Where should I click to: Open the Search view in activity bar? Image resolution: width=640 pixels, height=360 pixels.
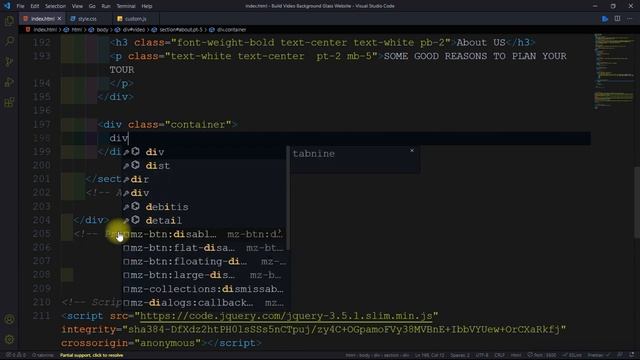pos(9,41)
